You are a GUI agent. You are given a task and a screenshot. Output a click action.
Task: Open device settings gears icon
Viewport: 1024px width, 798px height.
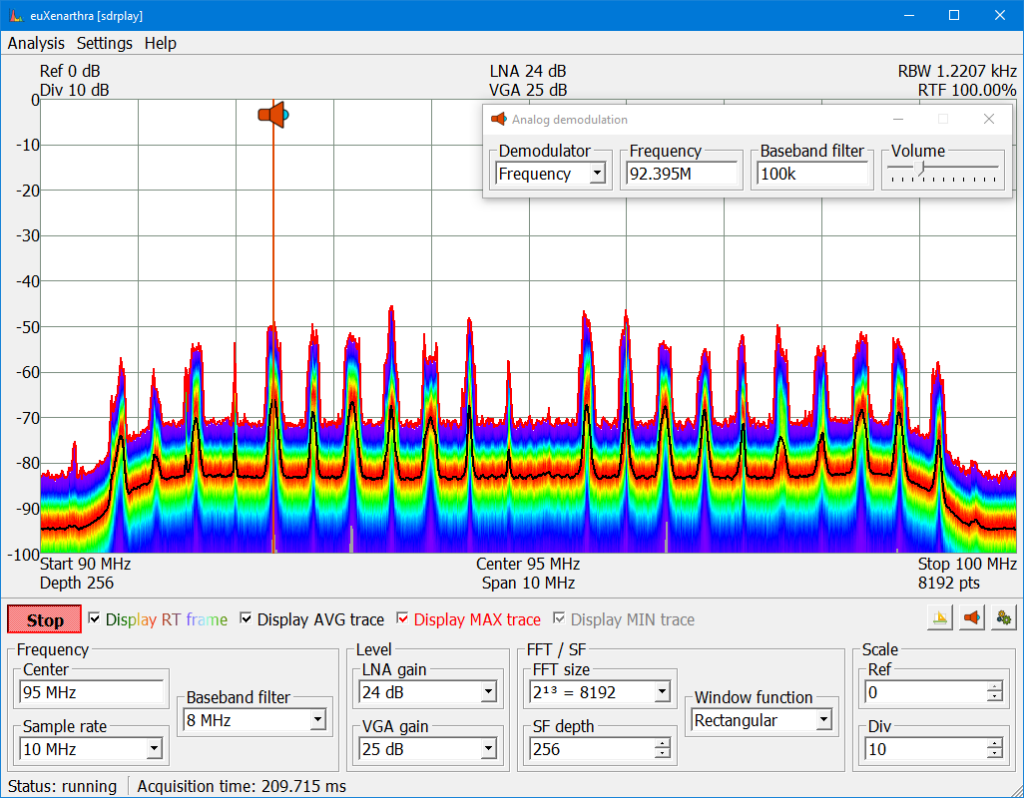point(1003,618)
